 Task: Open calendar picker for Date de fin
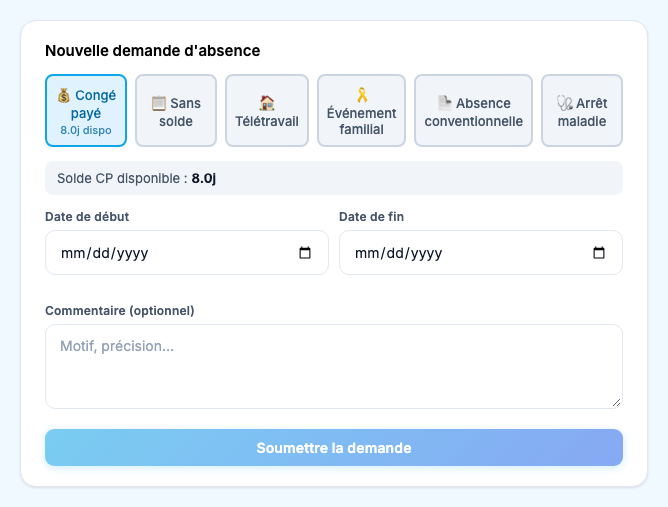click(599, 253)
